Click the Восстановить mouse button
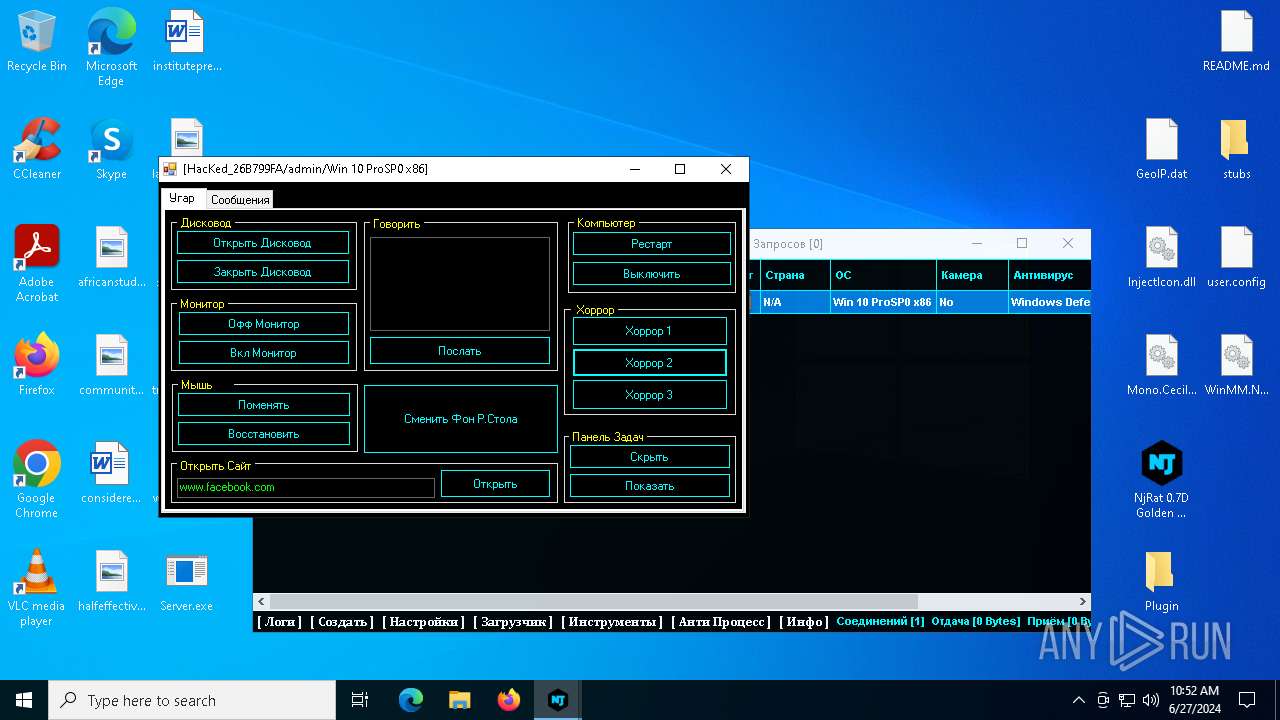 264,434
